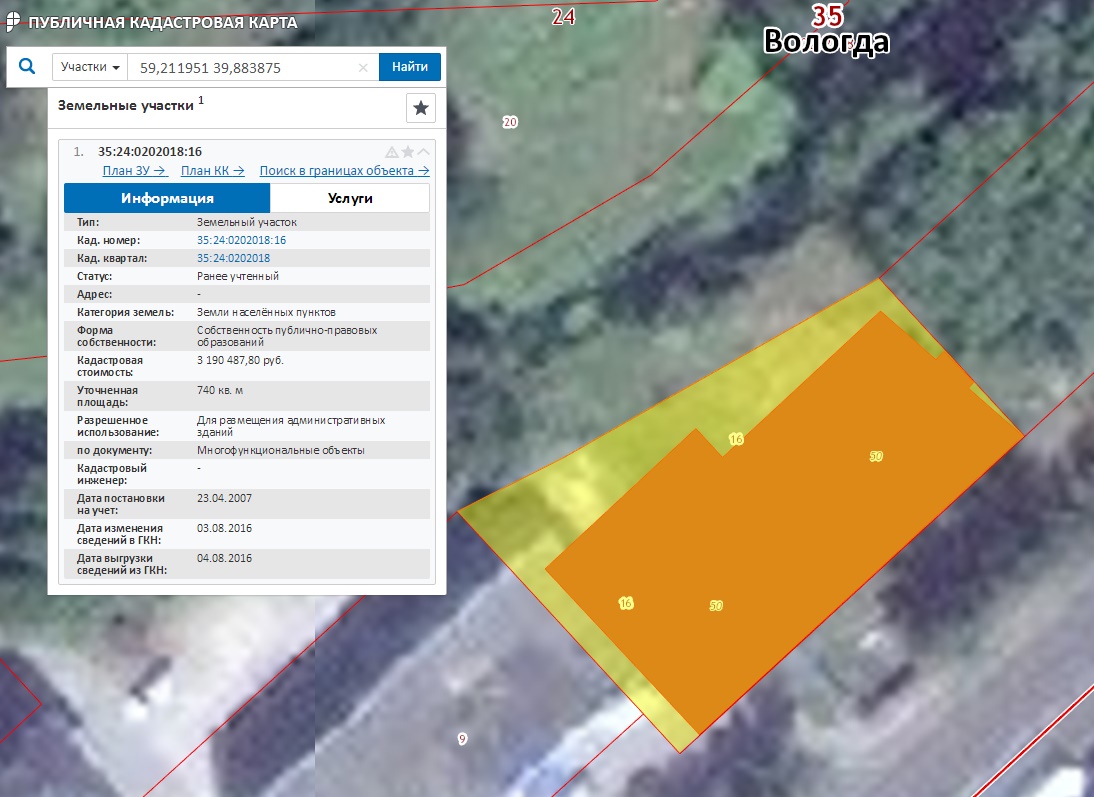Open the План КК link
Image resolution: width=1094 pixels, height=797 pixels.
pyautogui.click(x=212, y=171)
